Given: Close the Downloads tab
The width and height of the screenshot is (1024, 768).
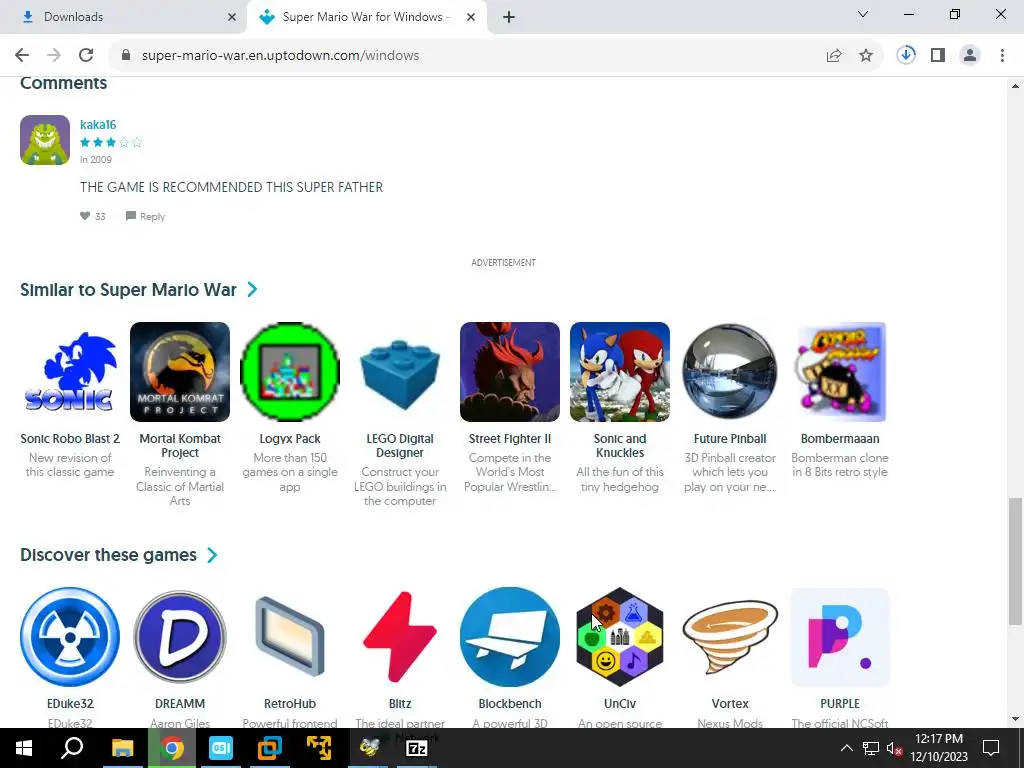Looking at the screenshot, I should (x=232, y=17).
